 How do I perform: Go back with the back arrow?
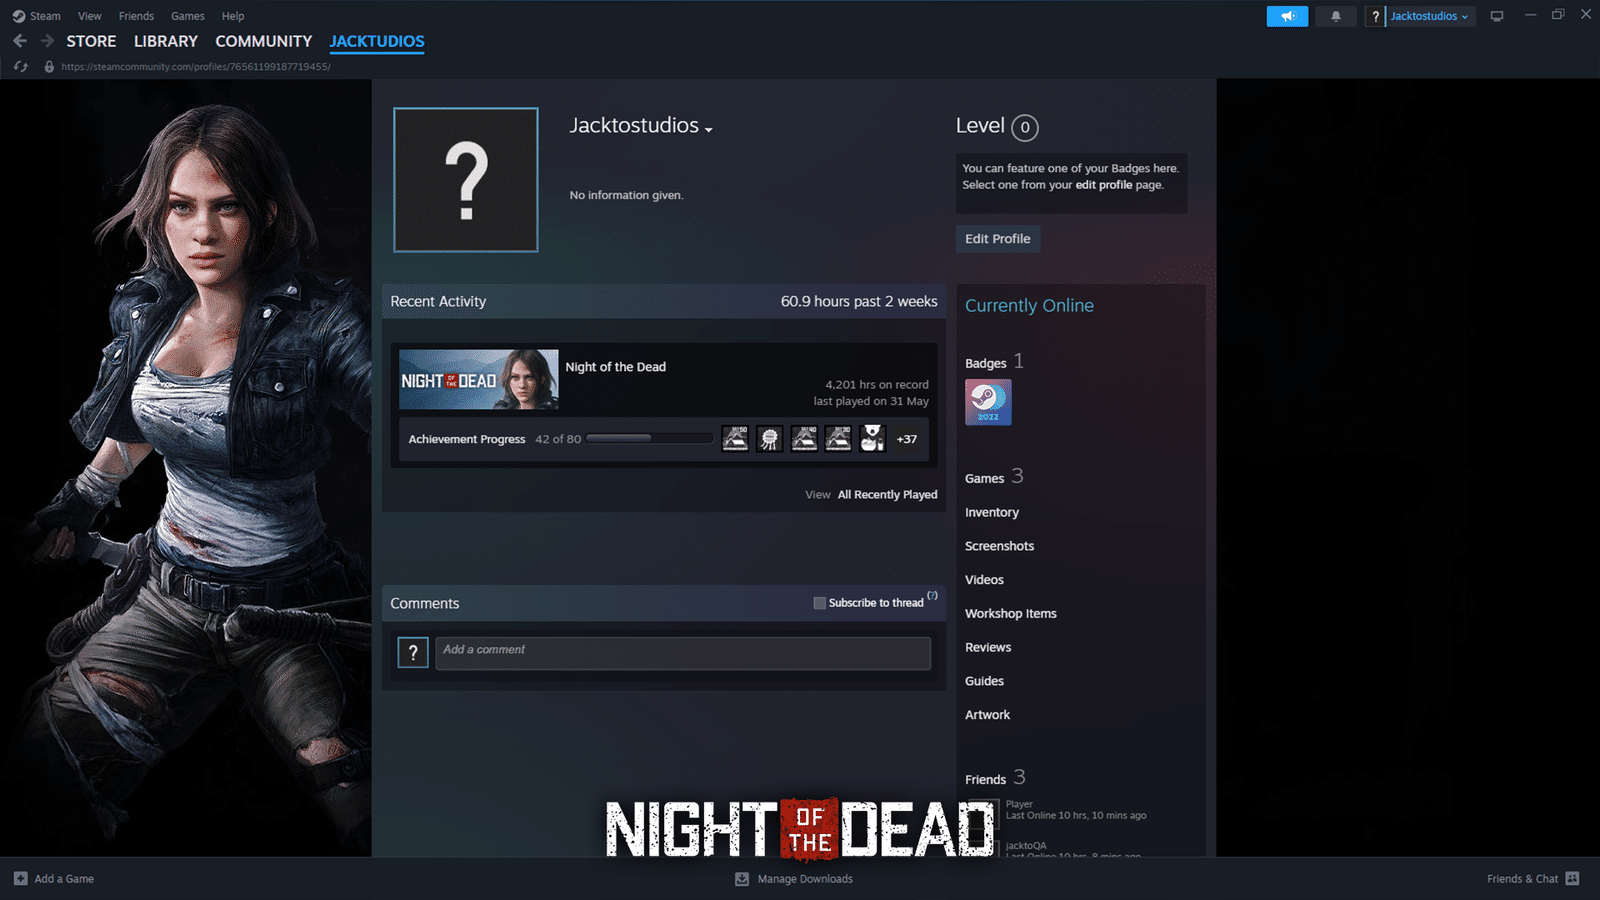(x=20, y=41)
